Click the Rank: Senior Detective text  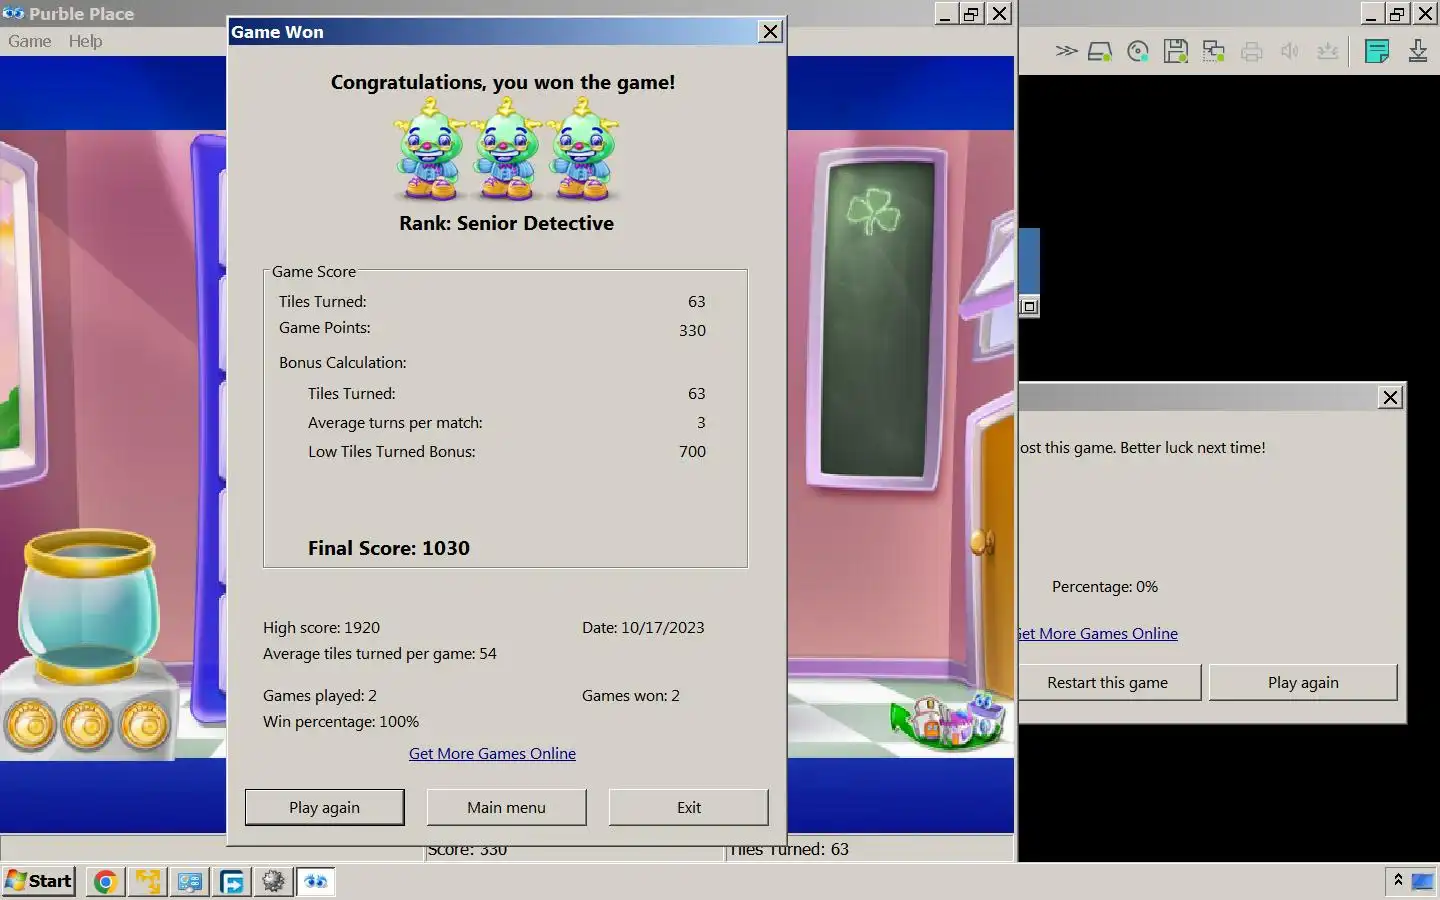click(506, 223)
